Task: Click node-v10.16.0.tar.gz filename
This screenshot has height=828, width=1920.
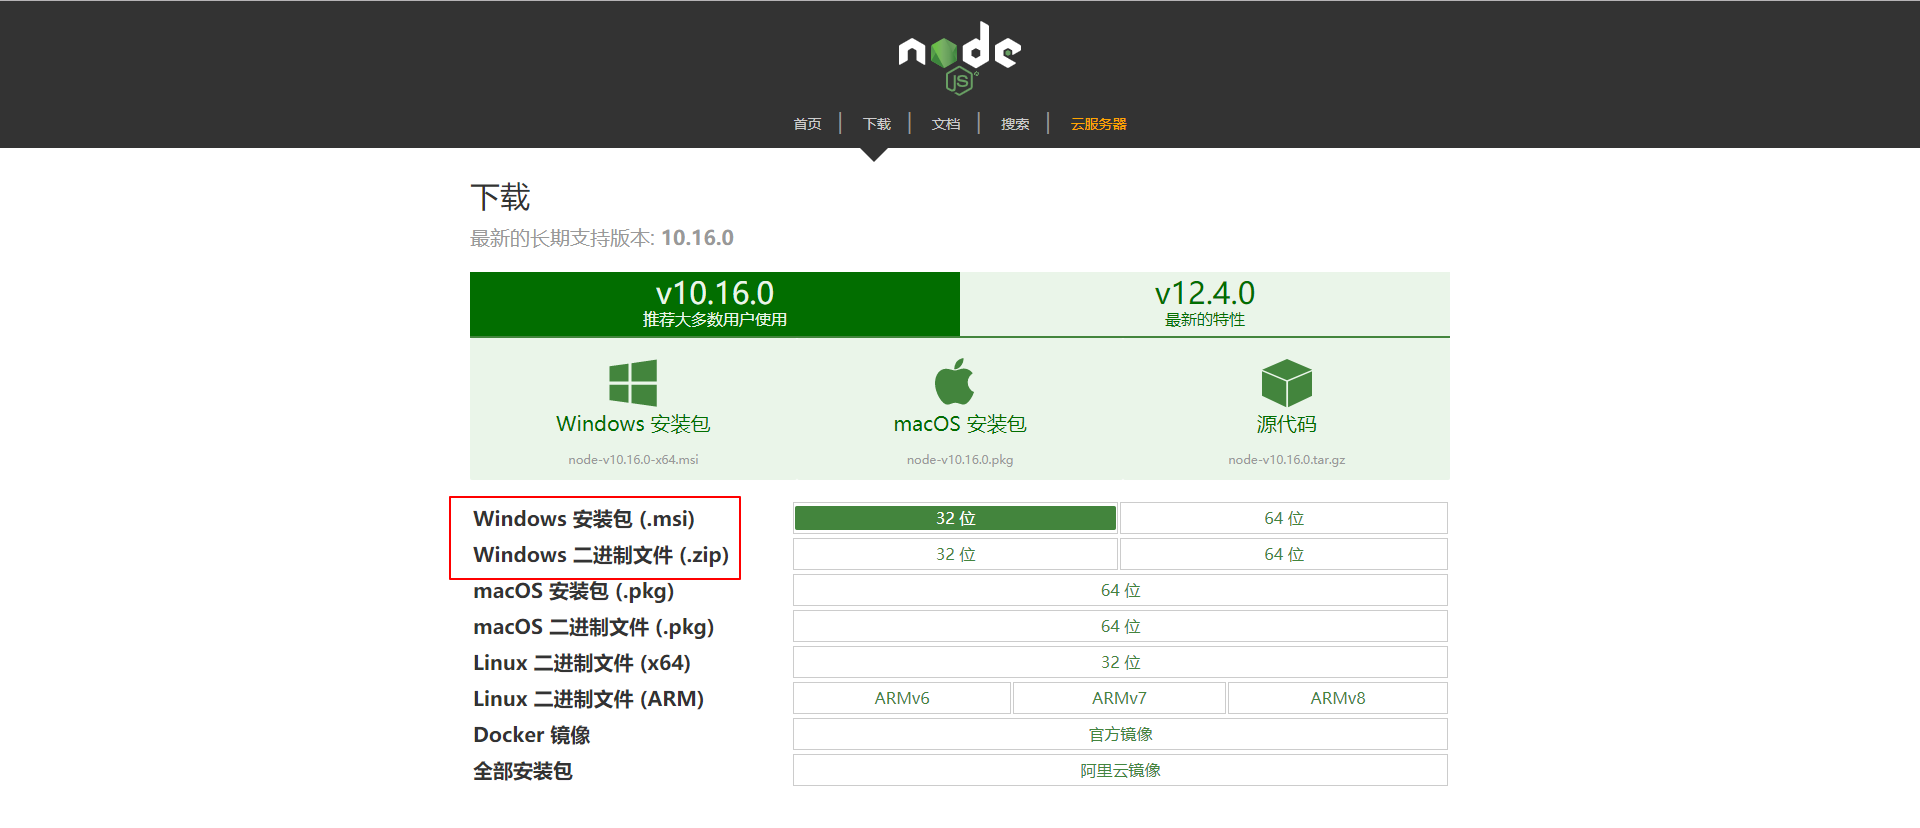Action: [x=1286, y=460]
